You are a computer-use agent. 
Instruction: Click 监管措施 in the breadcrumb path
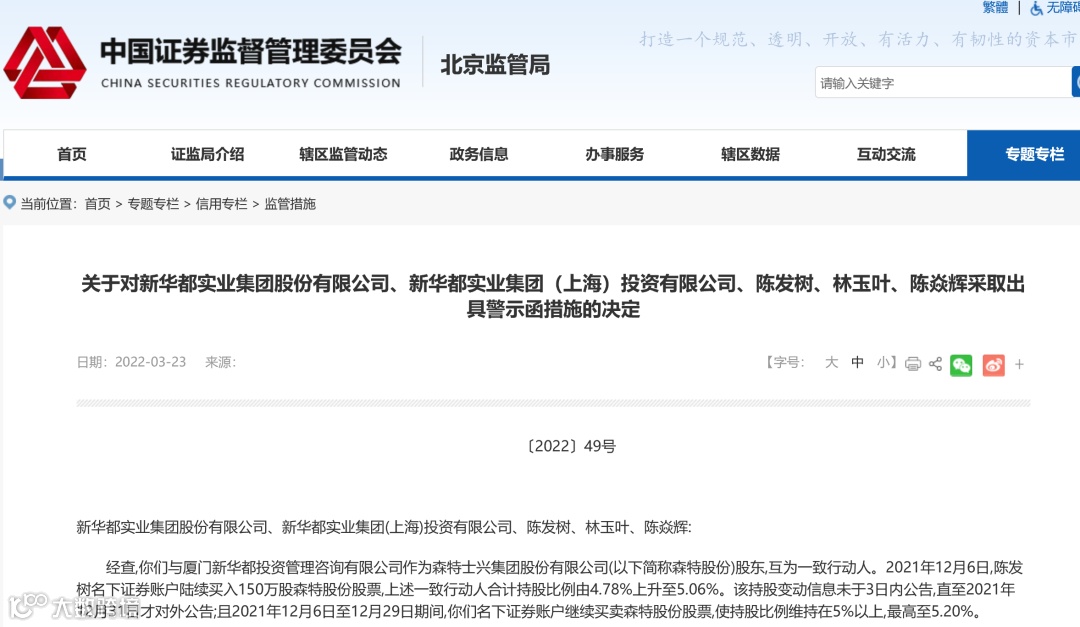[290, 203]
